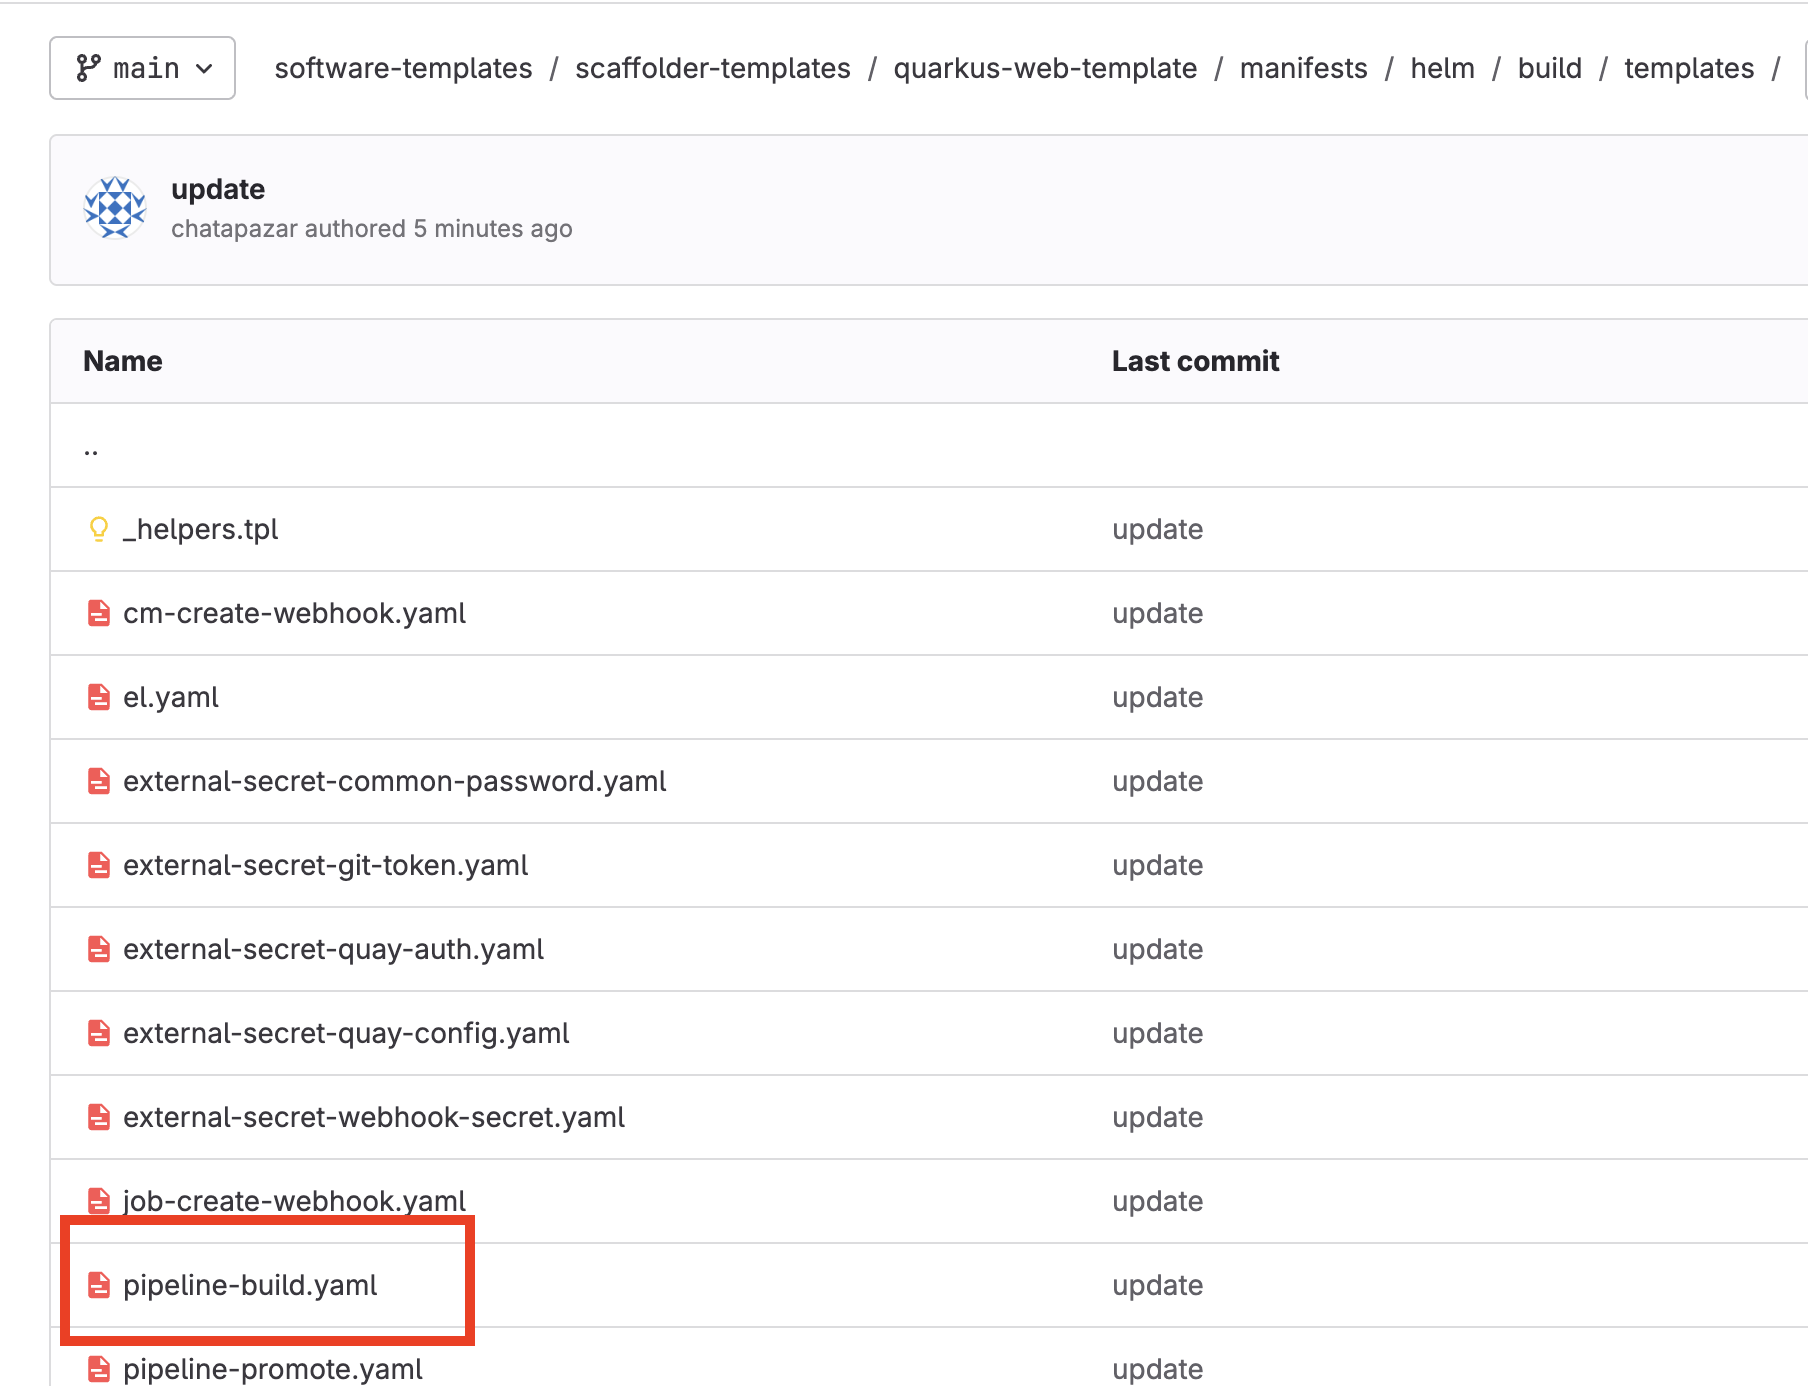The height and width of the screenshot is (1386, 1808).
Task: Navigate to build breadcrumb
Action: coord(1549,68)
